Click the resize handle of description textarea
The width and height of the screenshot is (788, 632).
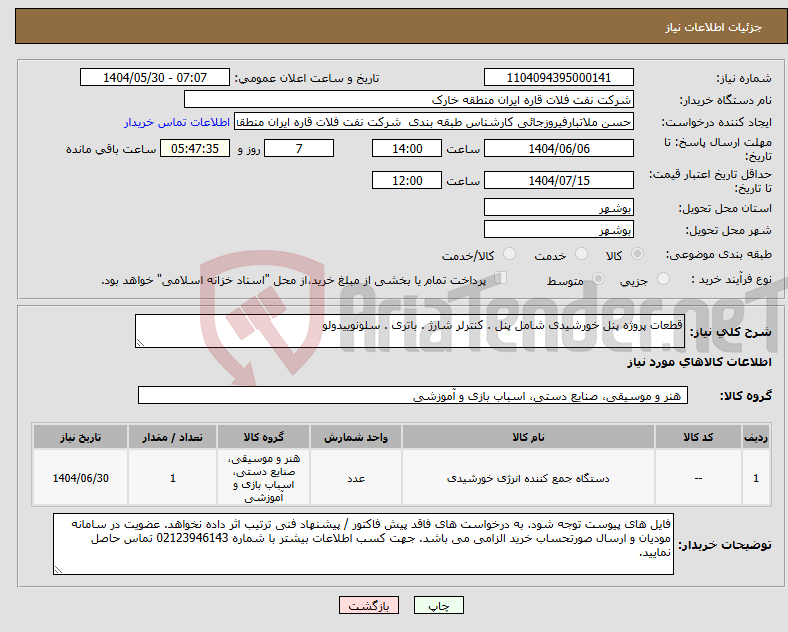click(140, 343)
